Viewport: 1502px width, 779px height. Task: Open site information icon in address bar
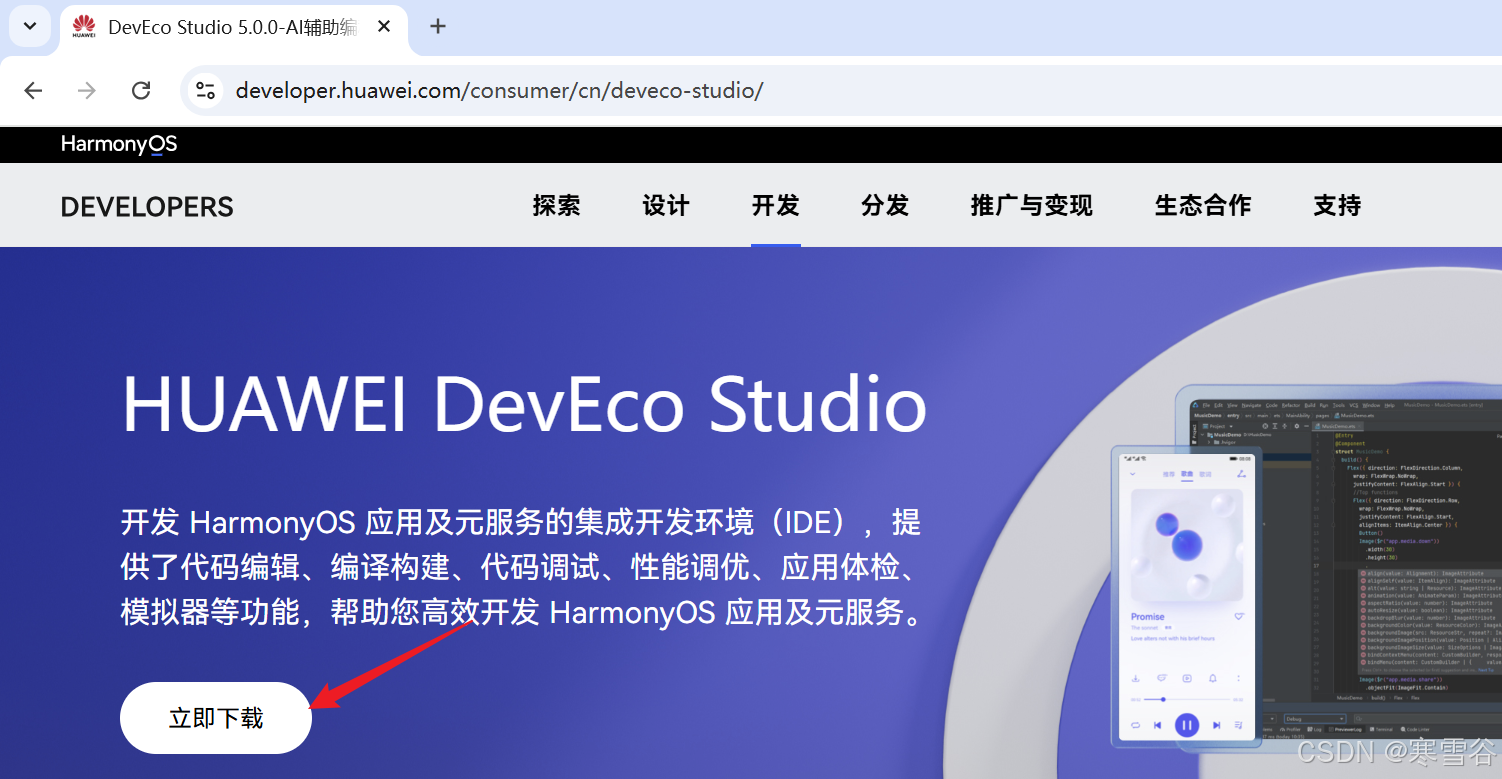pyautogui.click(x=206, y=91)
